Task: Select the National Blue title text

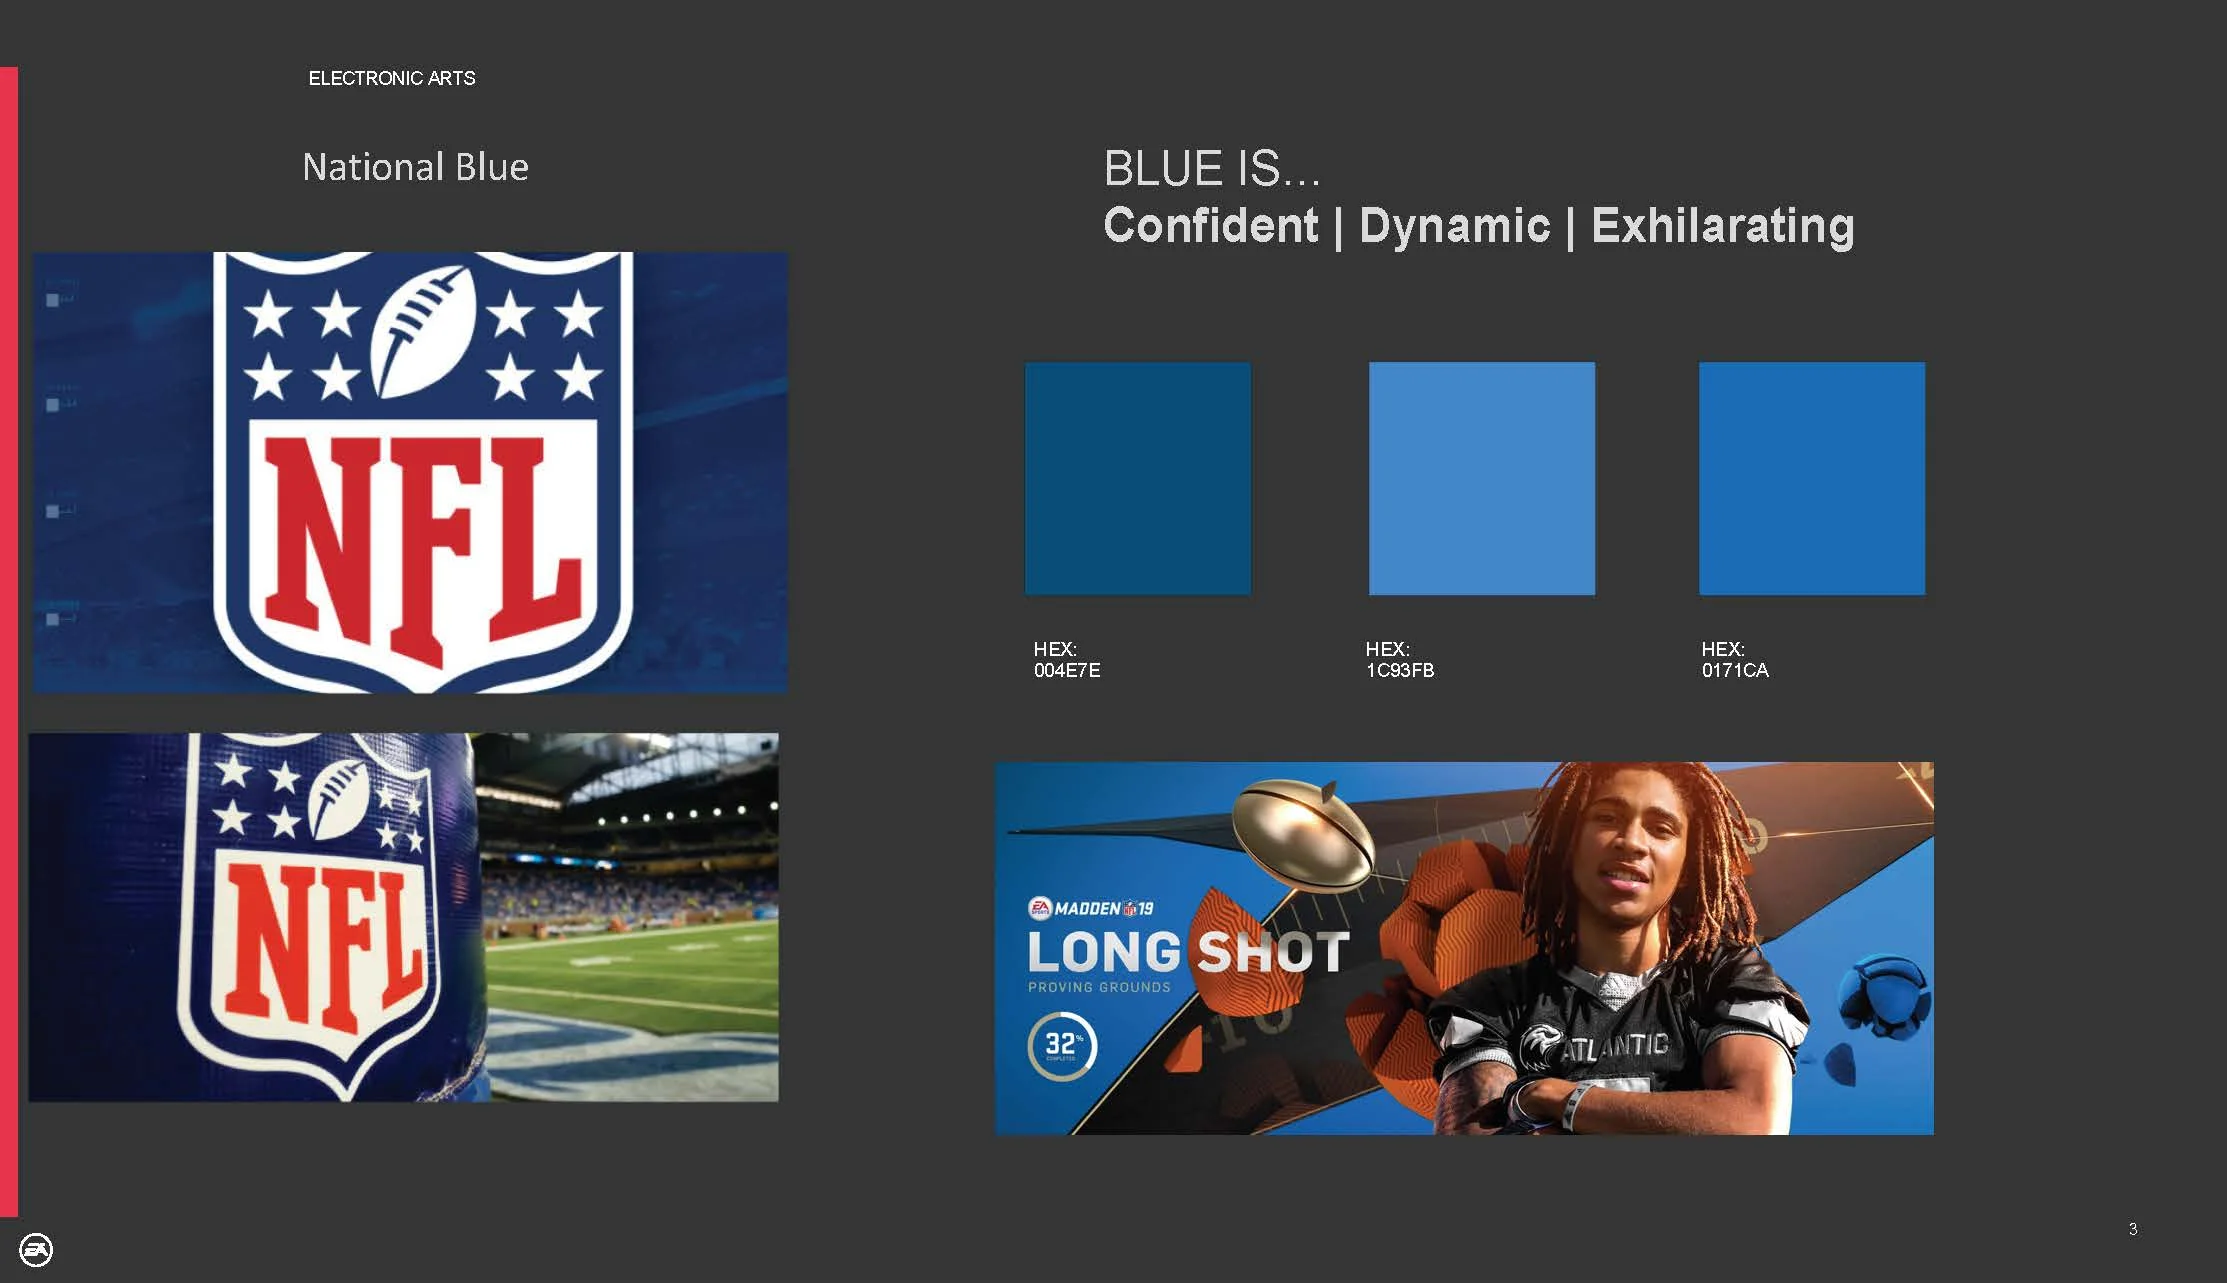Action: point(415,167)
